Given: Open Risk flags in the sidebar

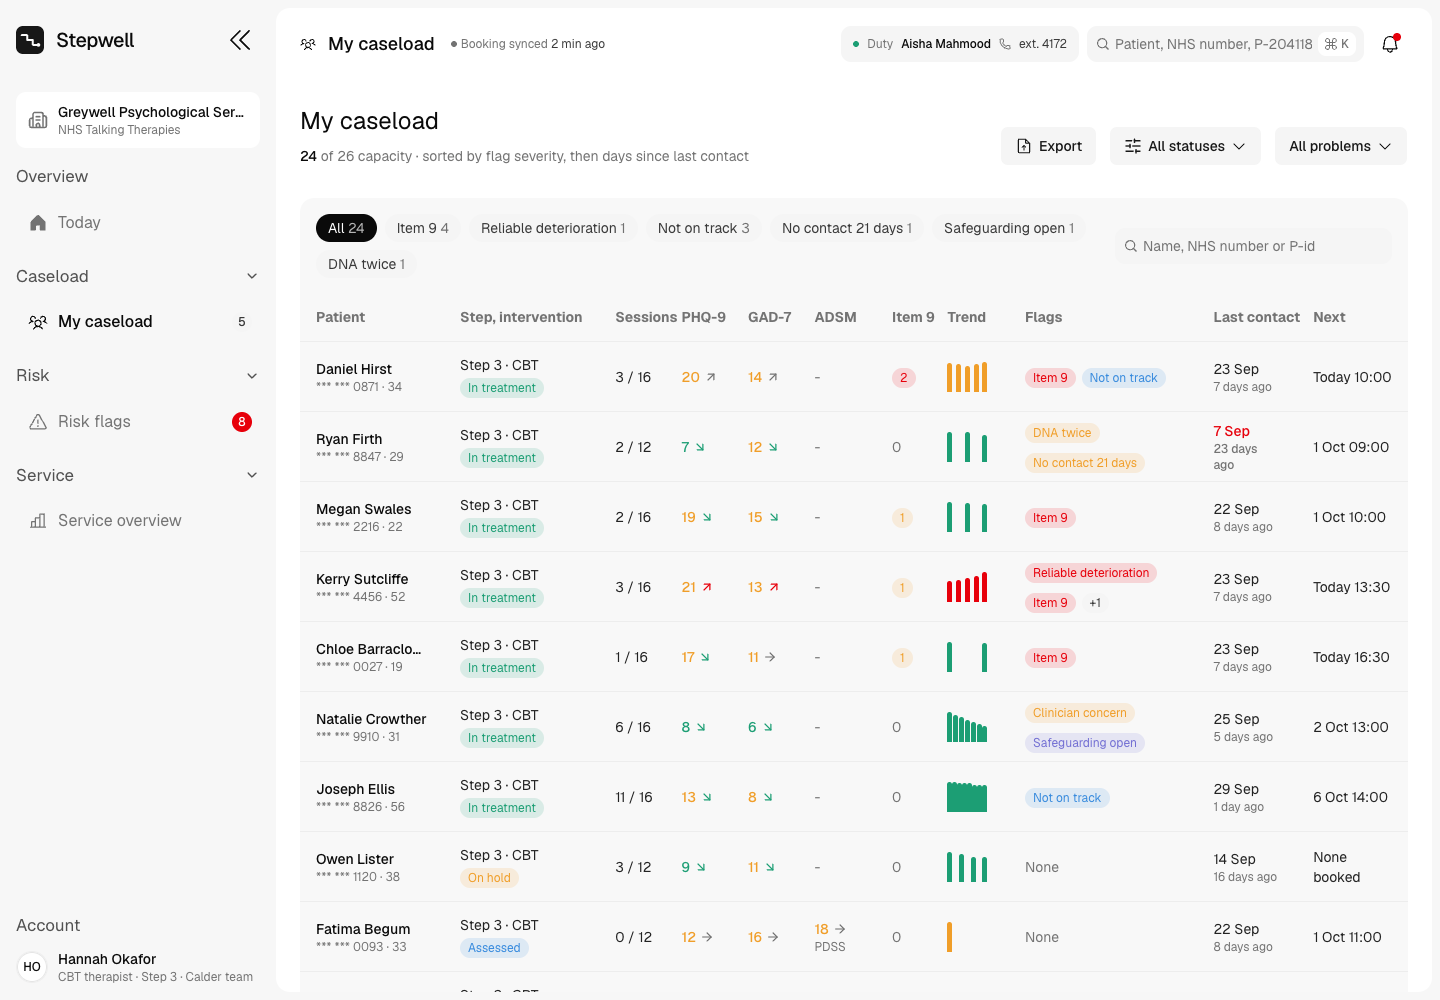Looking at the screenshot, I should [138, 421].
